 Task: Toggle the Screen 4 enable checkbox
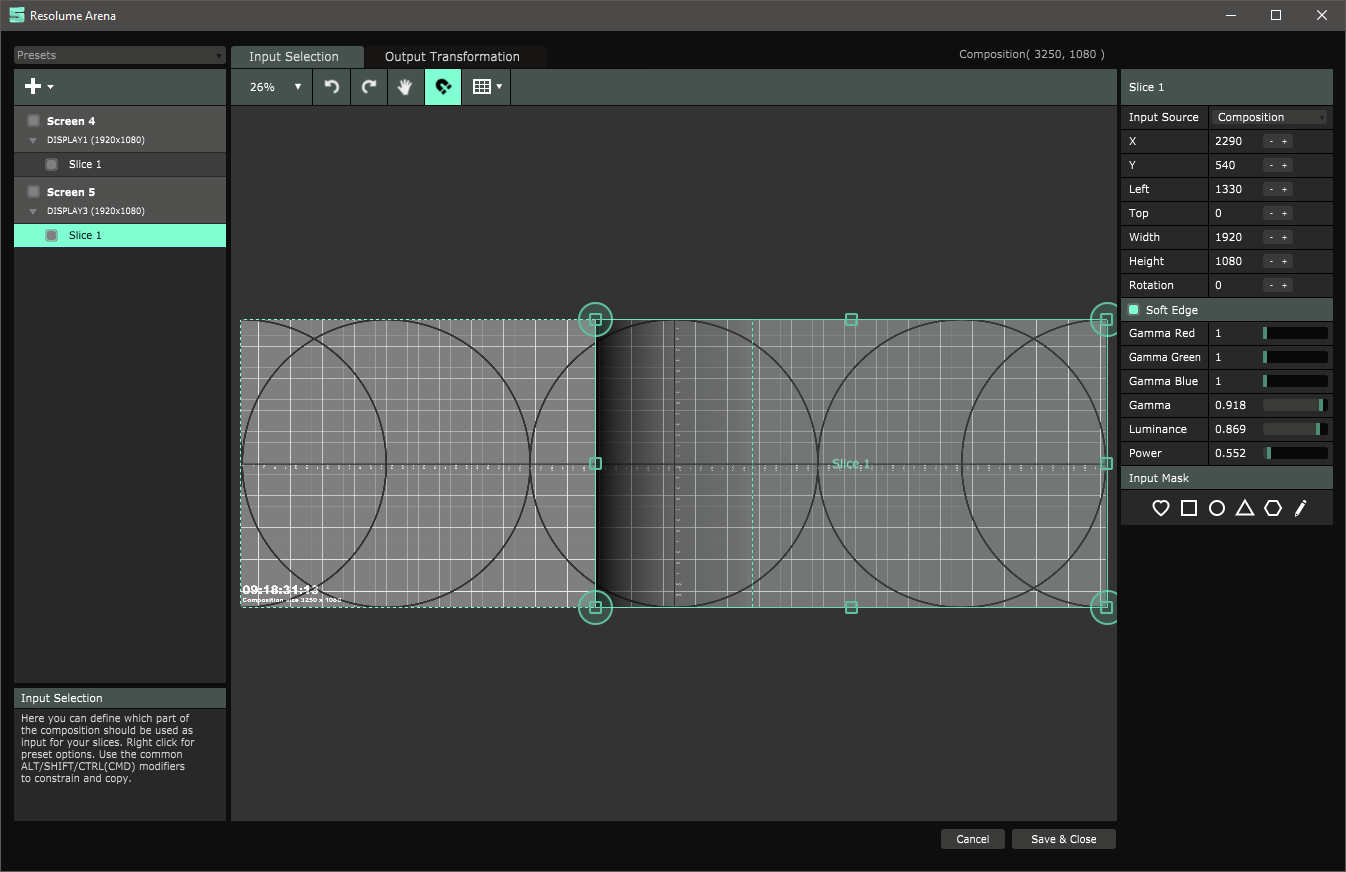coord(34,121)
